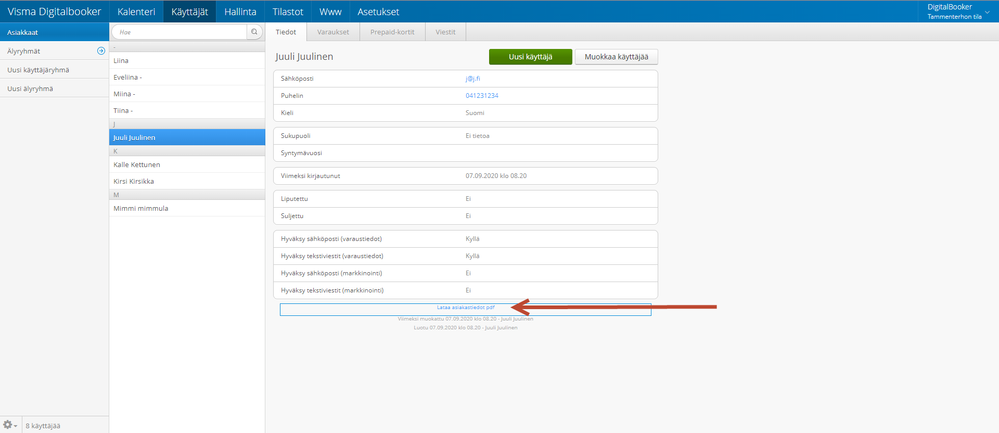This screenshot has width=999, height=433.
Task: Open the Käyttäjät menu
Action: click(190, 11)
